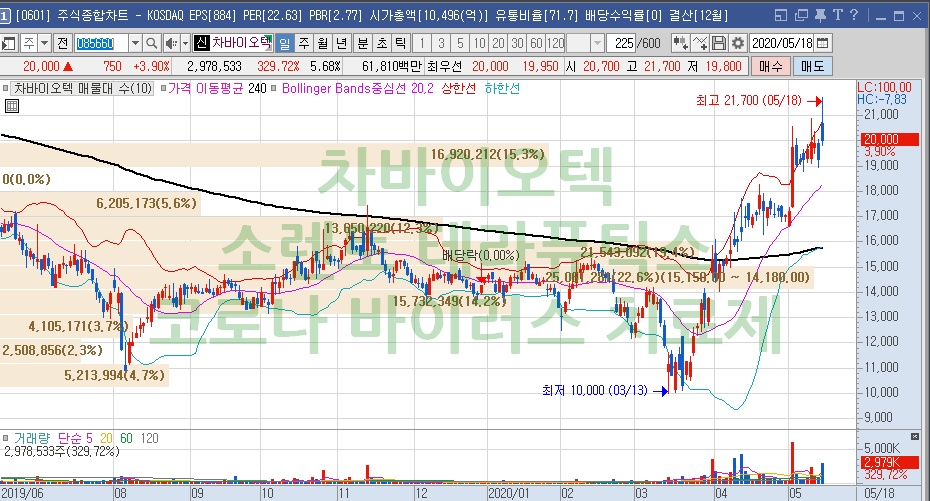
Task: Click the 하한선 lower band label
Action: point(502,88)
